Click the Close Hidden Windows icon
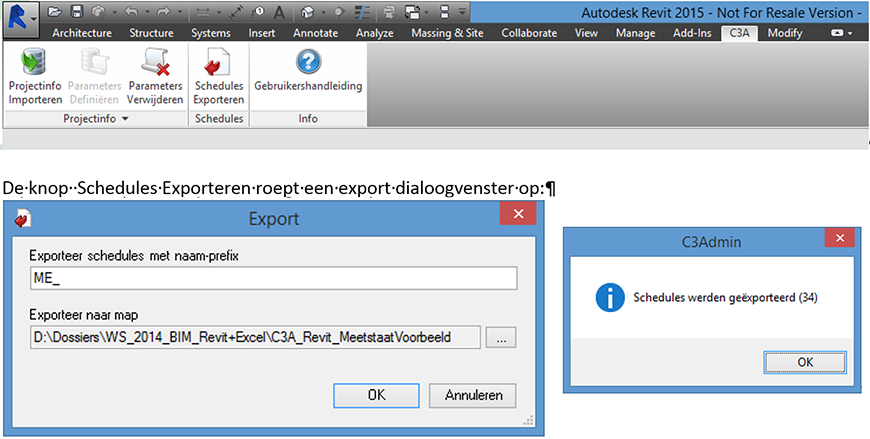Image resolution: width=870 pixels, height=439 pixels. coord(390,12)
